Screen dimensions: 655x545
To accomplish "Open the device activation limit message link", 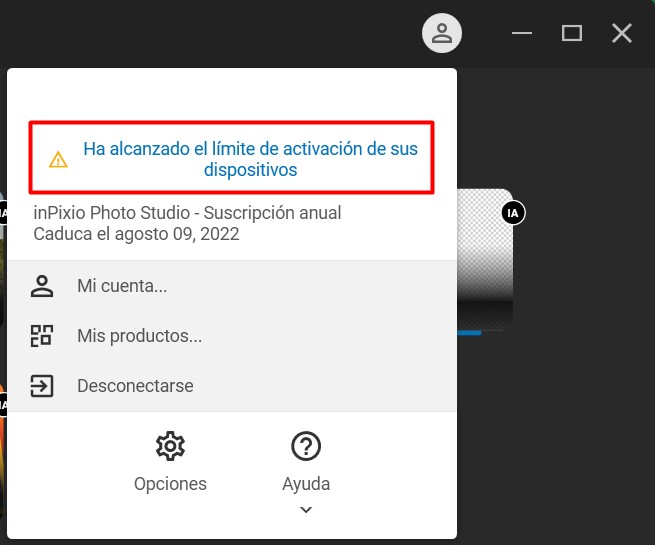I will 250,159.
